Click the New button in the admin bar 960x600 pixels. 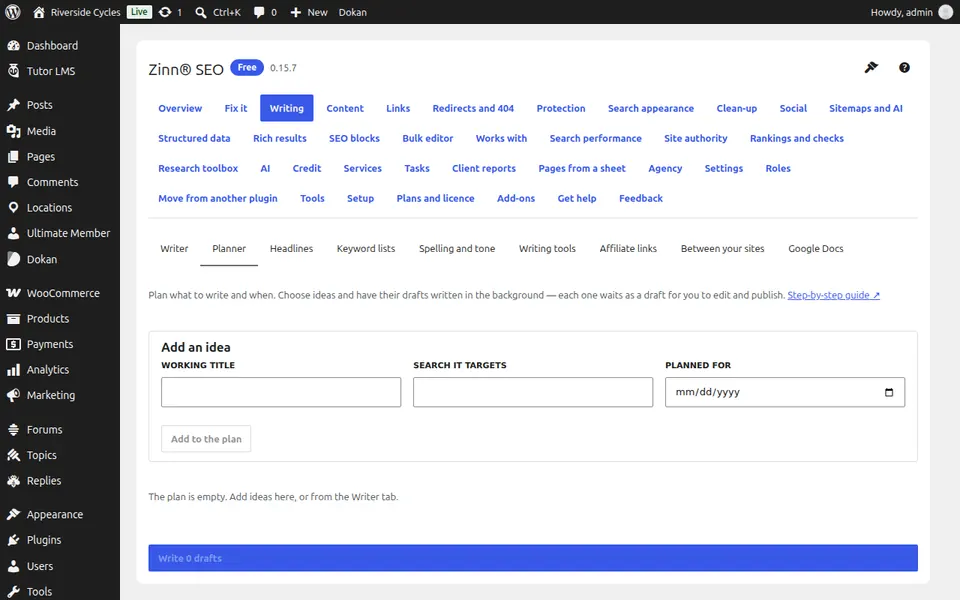tap(309, 12)
